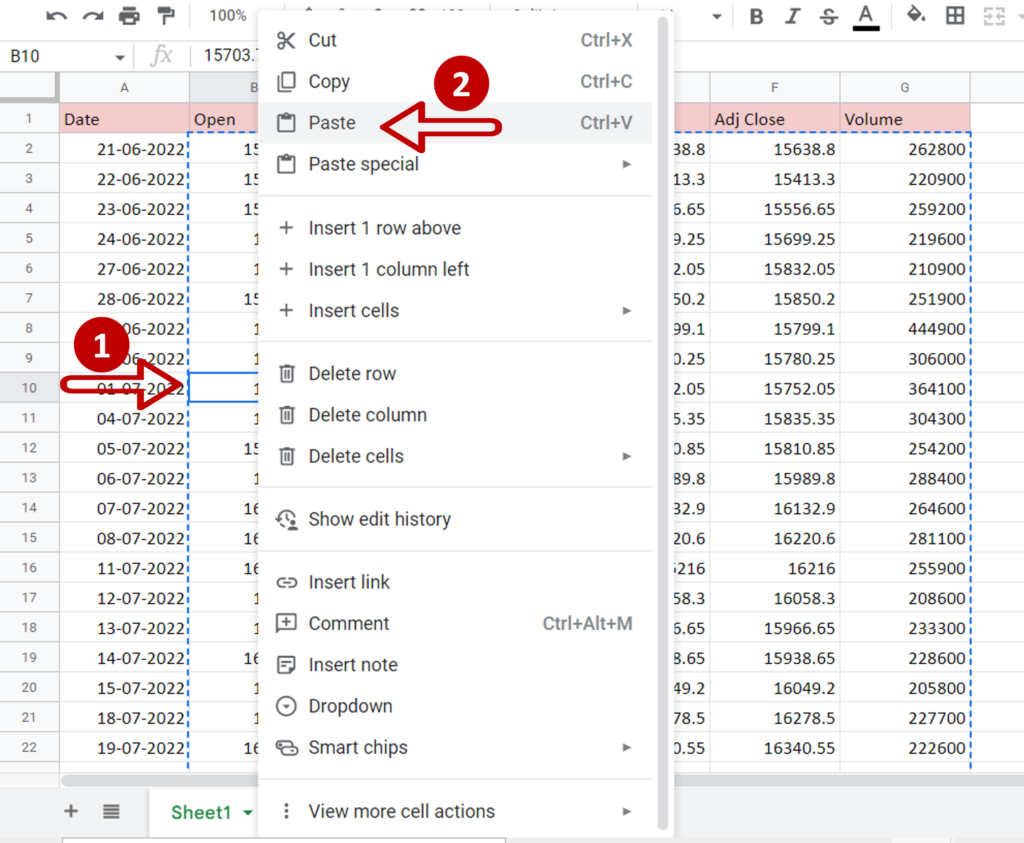
Task: Click the 100% zoom level field
Action: click(x=228, y=16)
